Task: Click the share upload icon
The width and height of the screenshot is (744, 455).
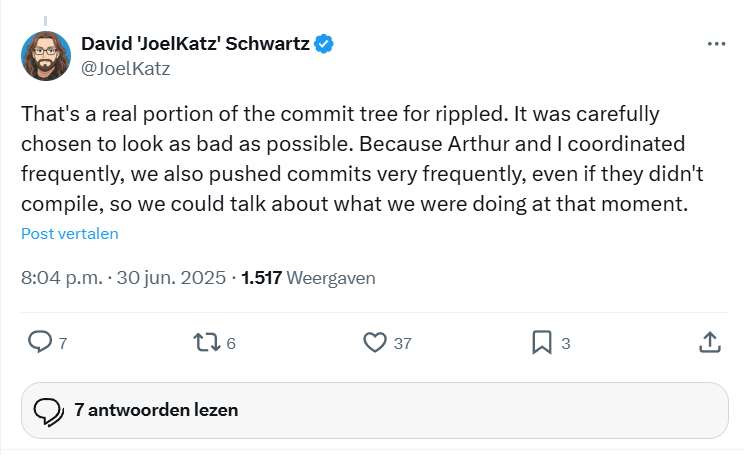Action: pos(708,342)
